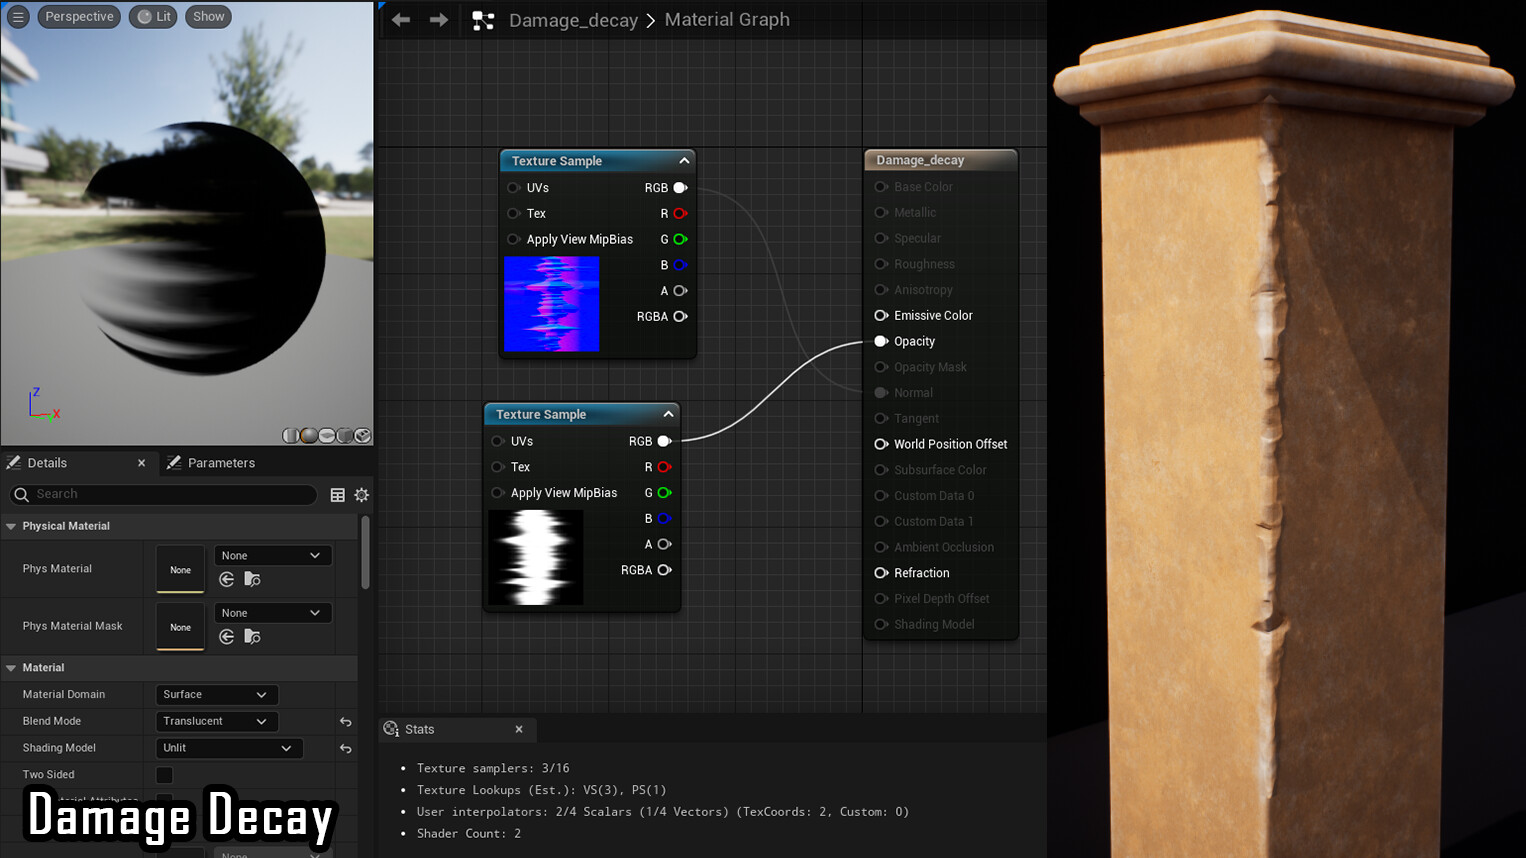The height and width of the screenshot is (858, 1526).
Task: Click the use-selected-asset arrow for Phys Material
Action: coord(227,579)
